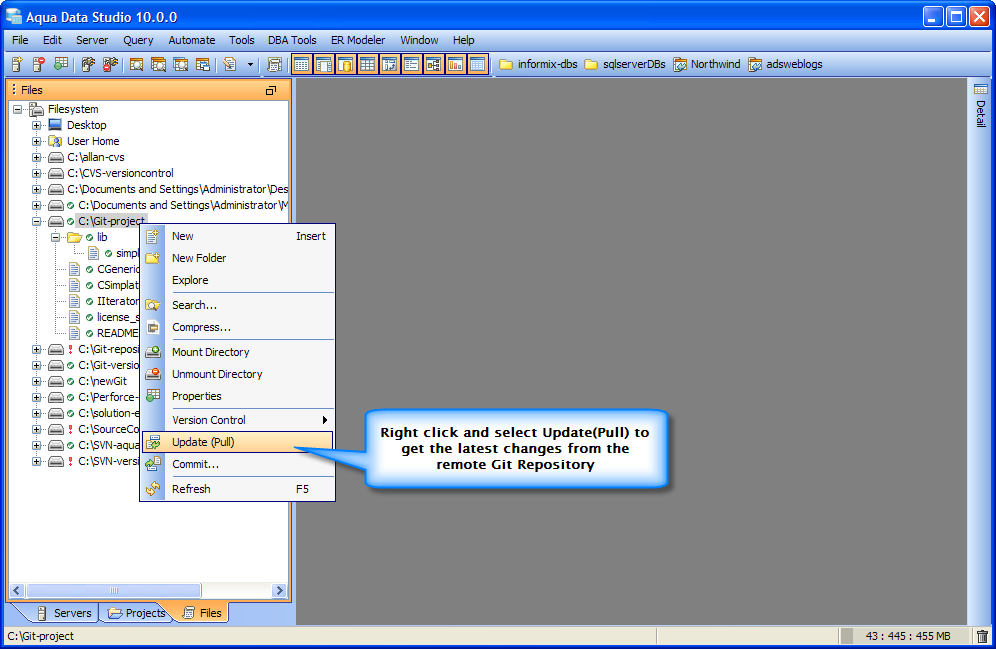Click Unmount Directory menu entry

coord(238,374)
